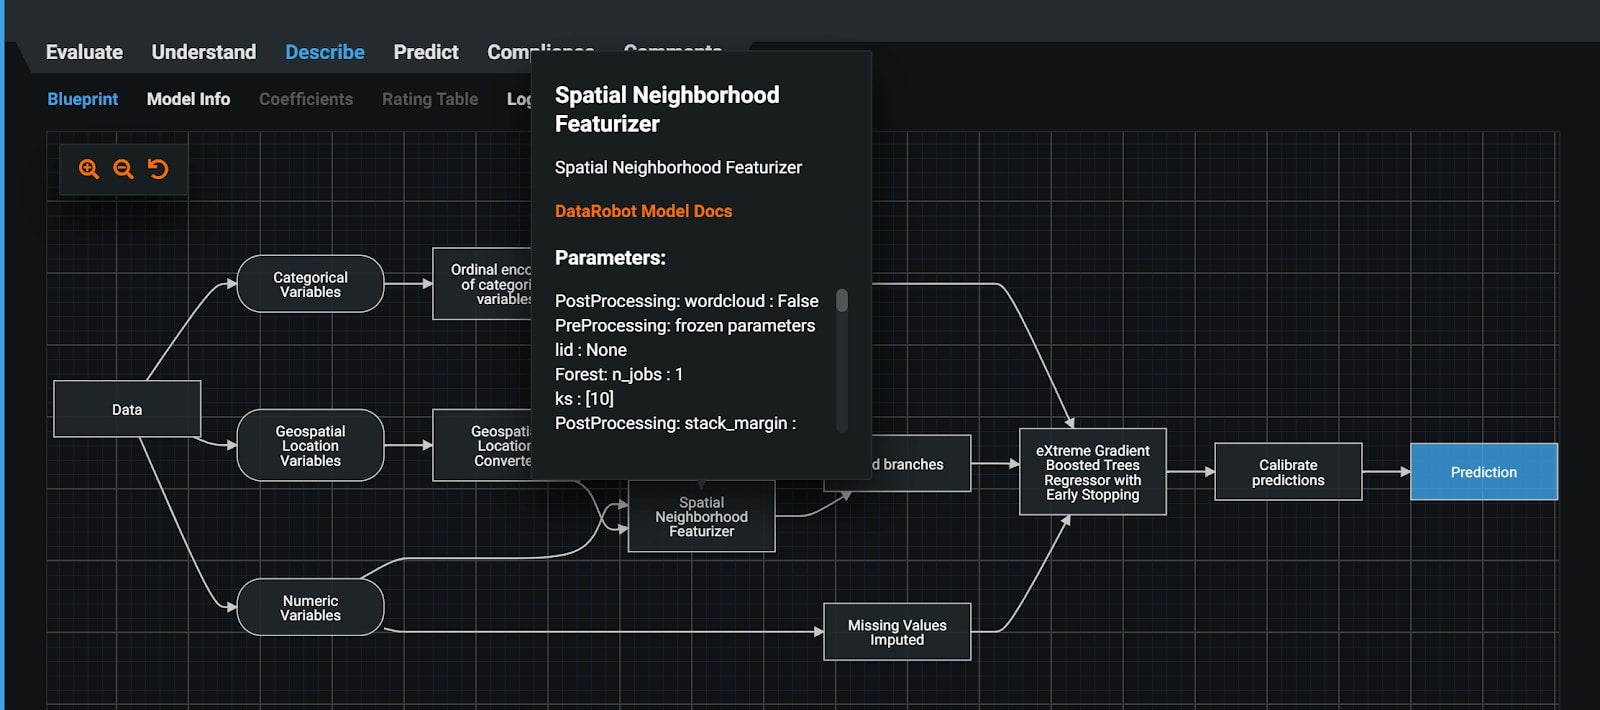Zoom in on the blueprint diagram
Viewport: 1600px width, 710px height.
point(89,169)
